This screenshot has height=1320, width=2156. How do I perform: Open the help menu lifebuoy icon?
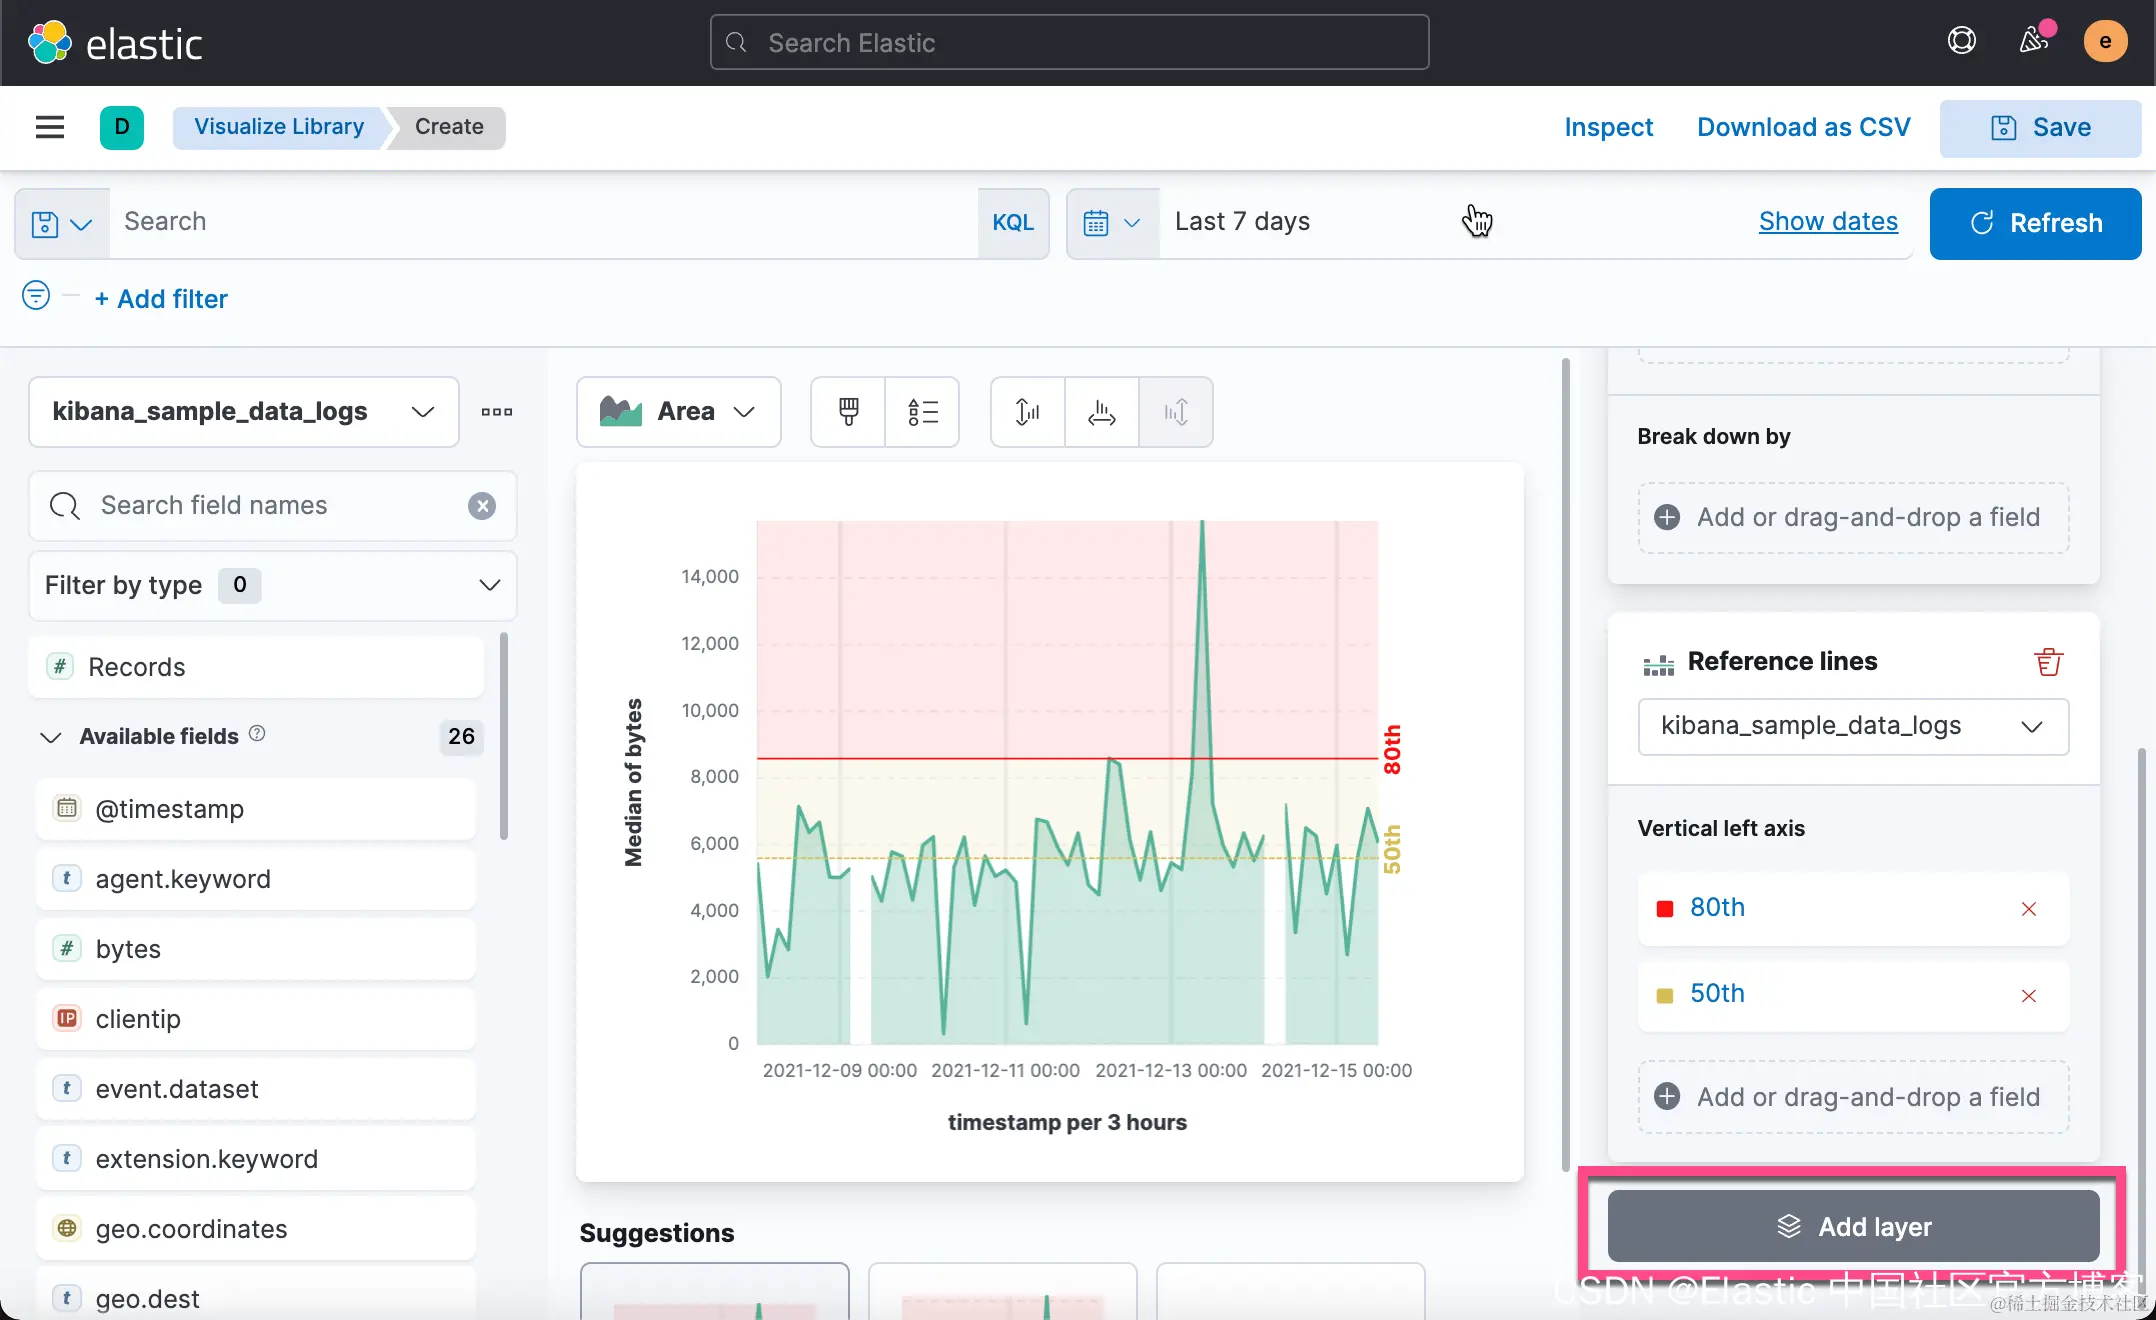(x=1961, y=41)
